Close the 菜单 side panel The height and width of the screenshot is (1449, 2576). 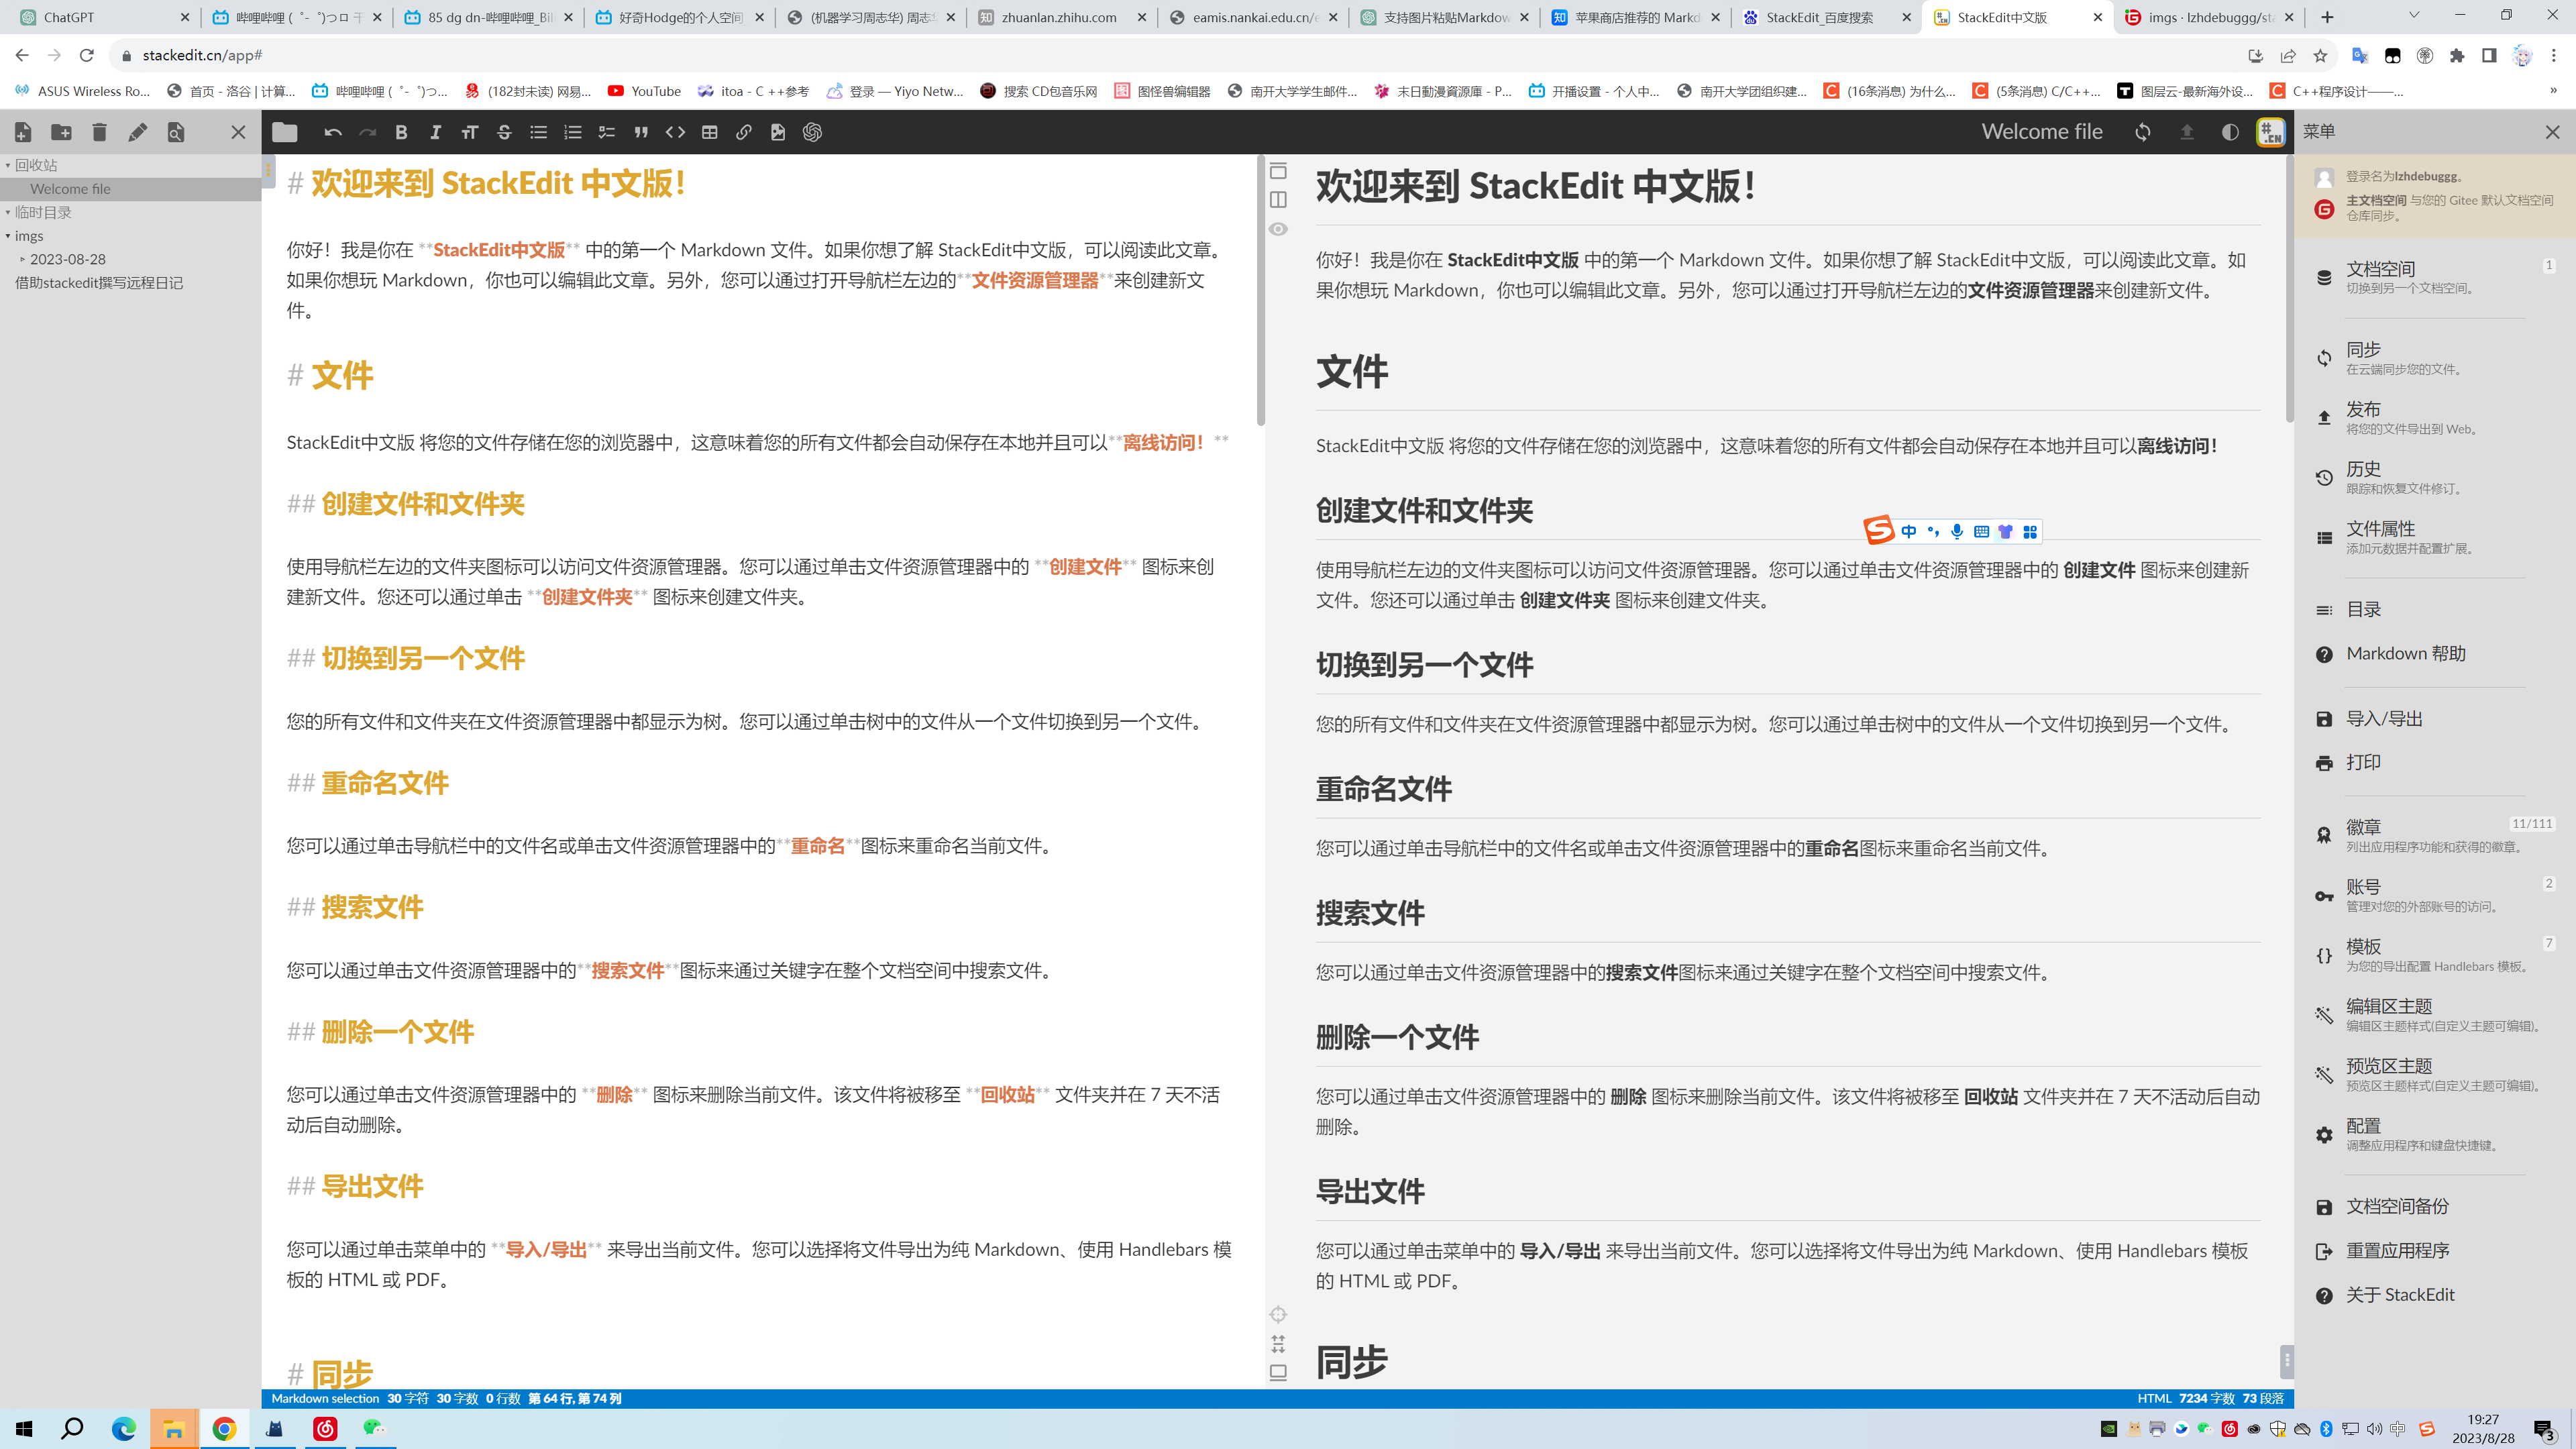pos(2552,132)
